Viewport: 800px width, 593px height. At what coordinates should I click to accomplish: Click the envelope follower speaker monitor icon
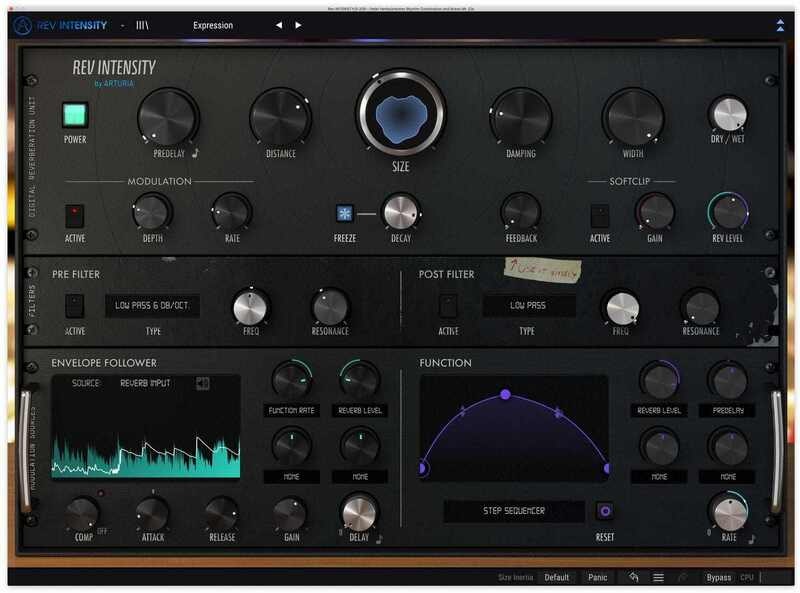(203, 383)
